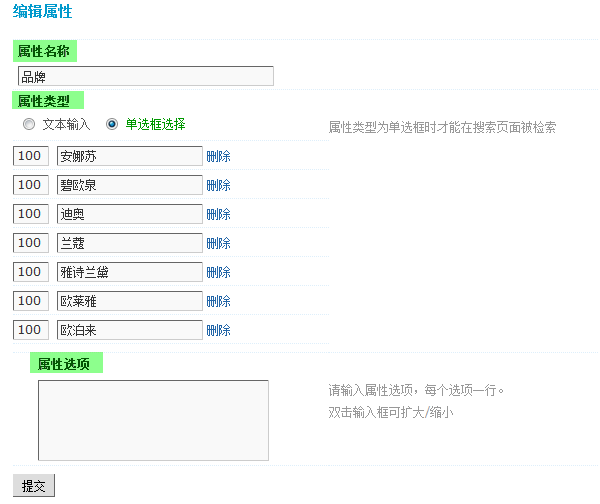Click the 欧莱雅 name field
600x504 pixels.
click(130, 302)
